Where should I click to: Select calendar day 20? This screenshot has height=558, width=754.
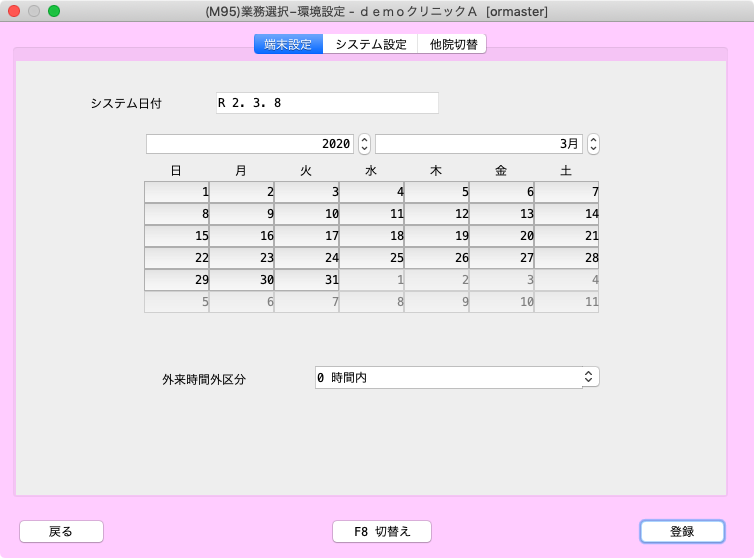click(502, 236)
